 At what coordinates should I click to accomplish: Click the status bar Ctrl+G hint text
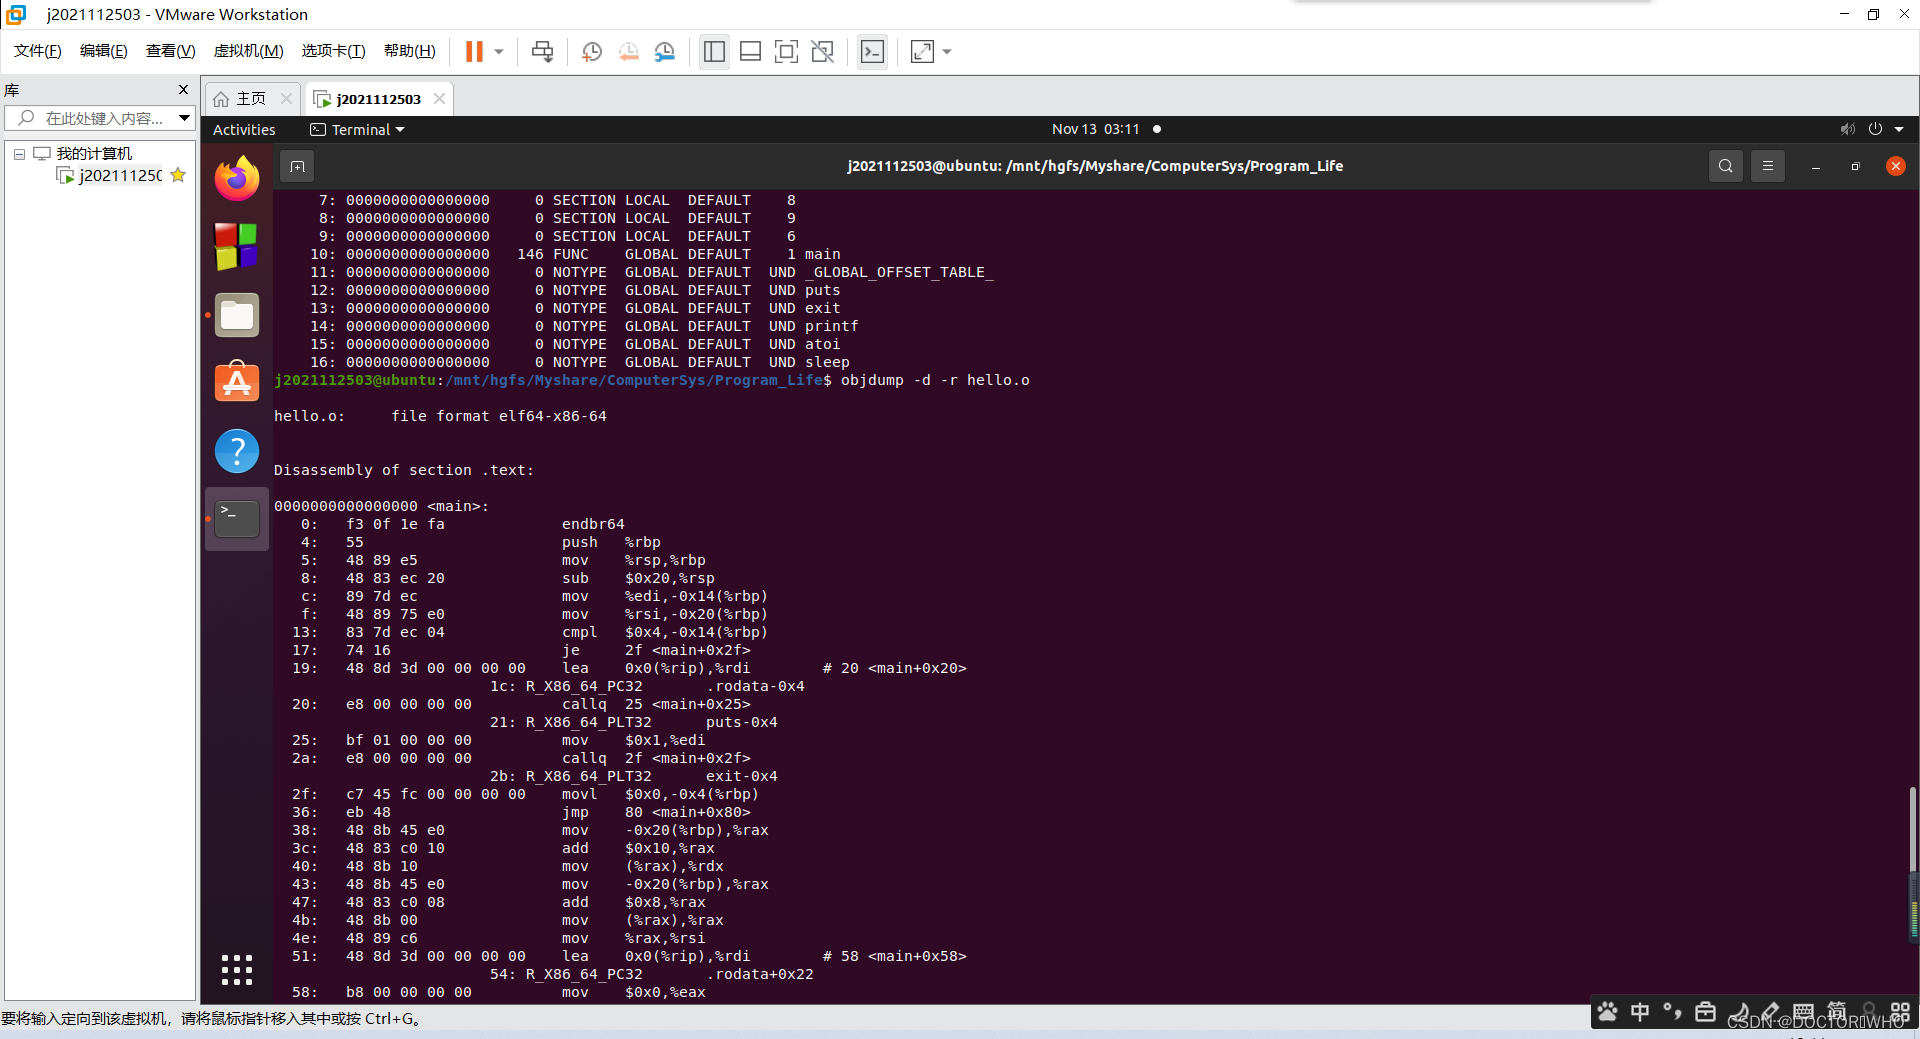tap(211, 1019)
